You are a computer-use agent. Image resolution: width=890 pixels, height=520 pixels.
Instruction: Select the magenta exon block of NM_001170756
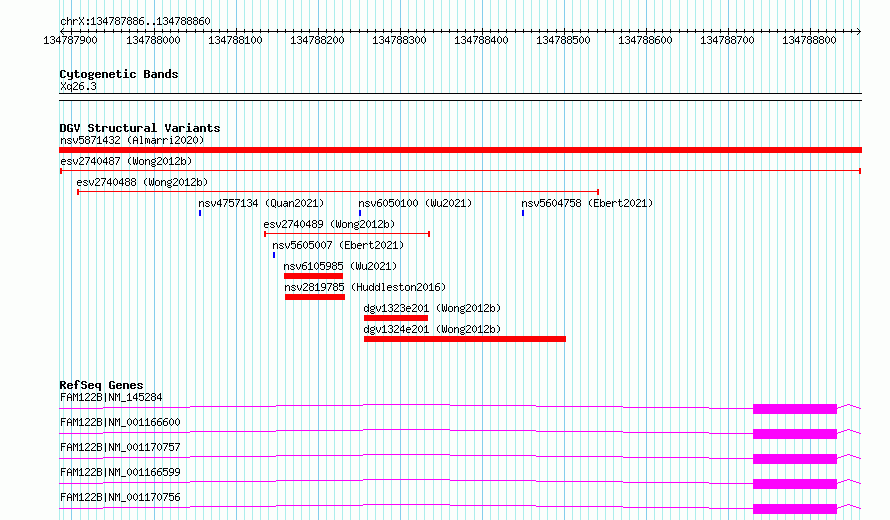(x=795, y=509)
